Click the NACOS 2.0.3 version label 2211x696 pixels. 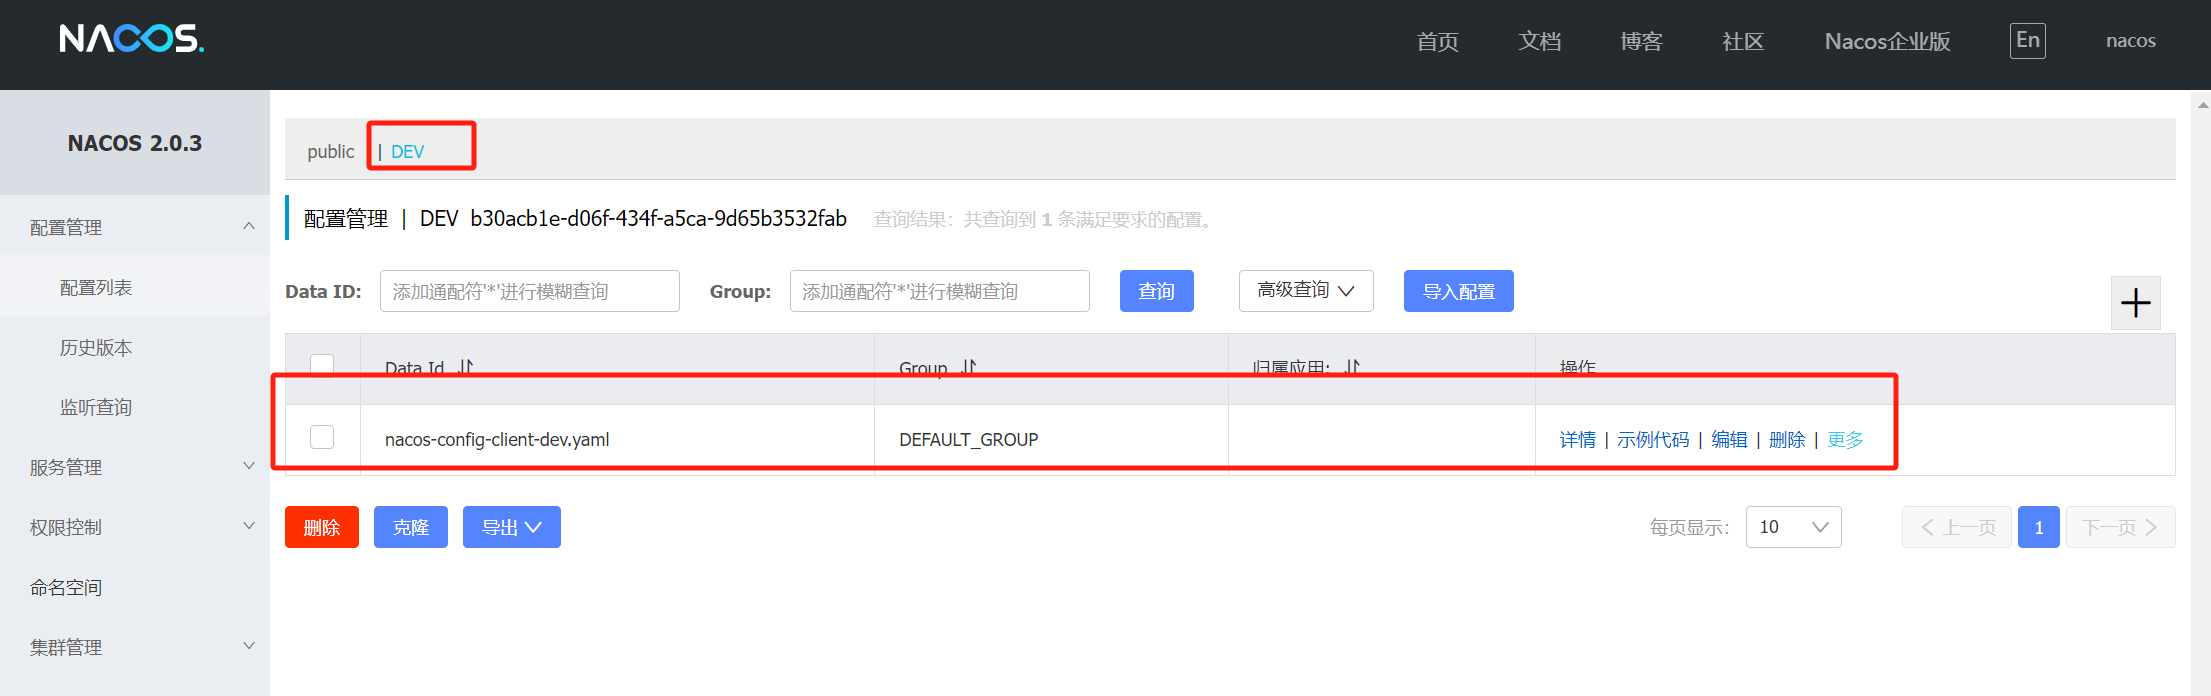[135, 143]
